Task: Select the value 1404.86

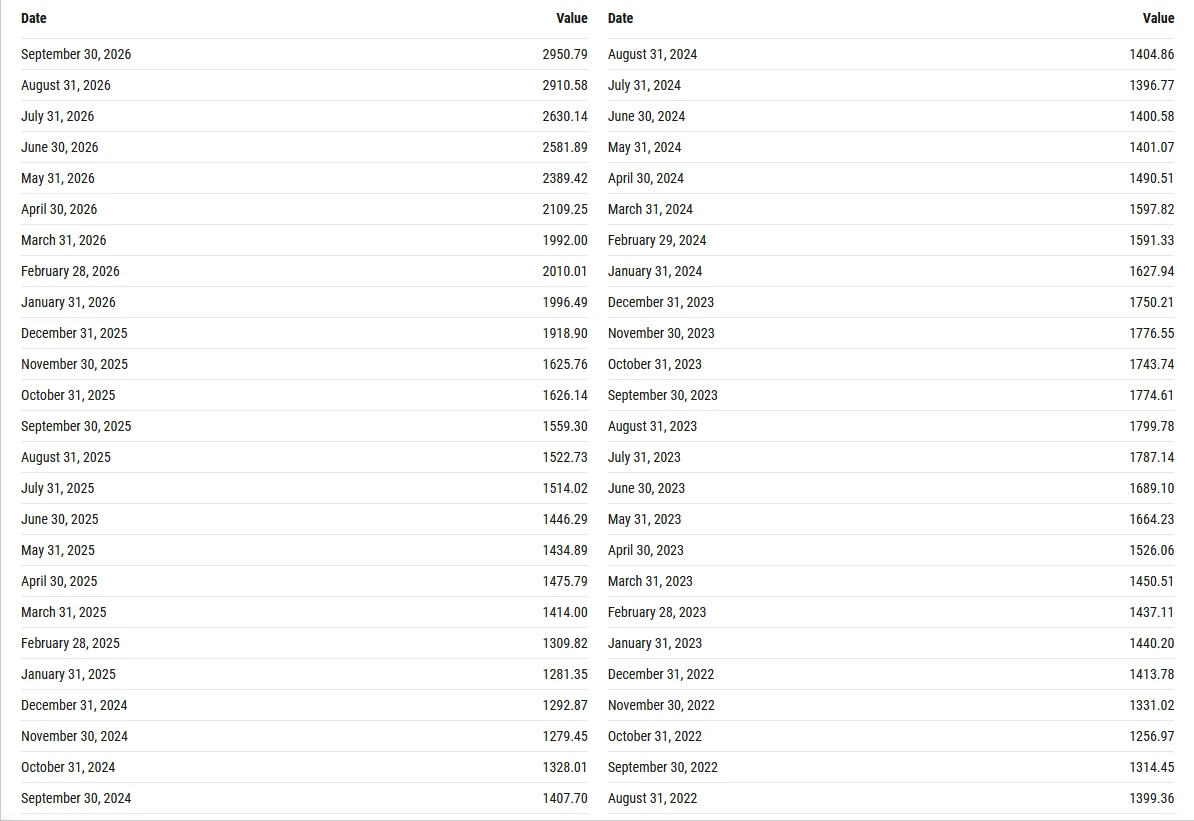Action: click(x=1151, y=54)
